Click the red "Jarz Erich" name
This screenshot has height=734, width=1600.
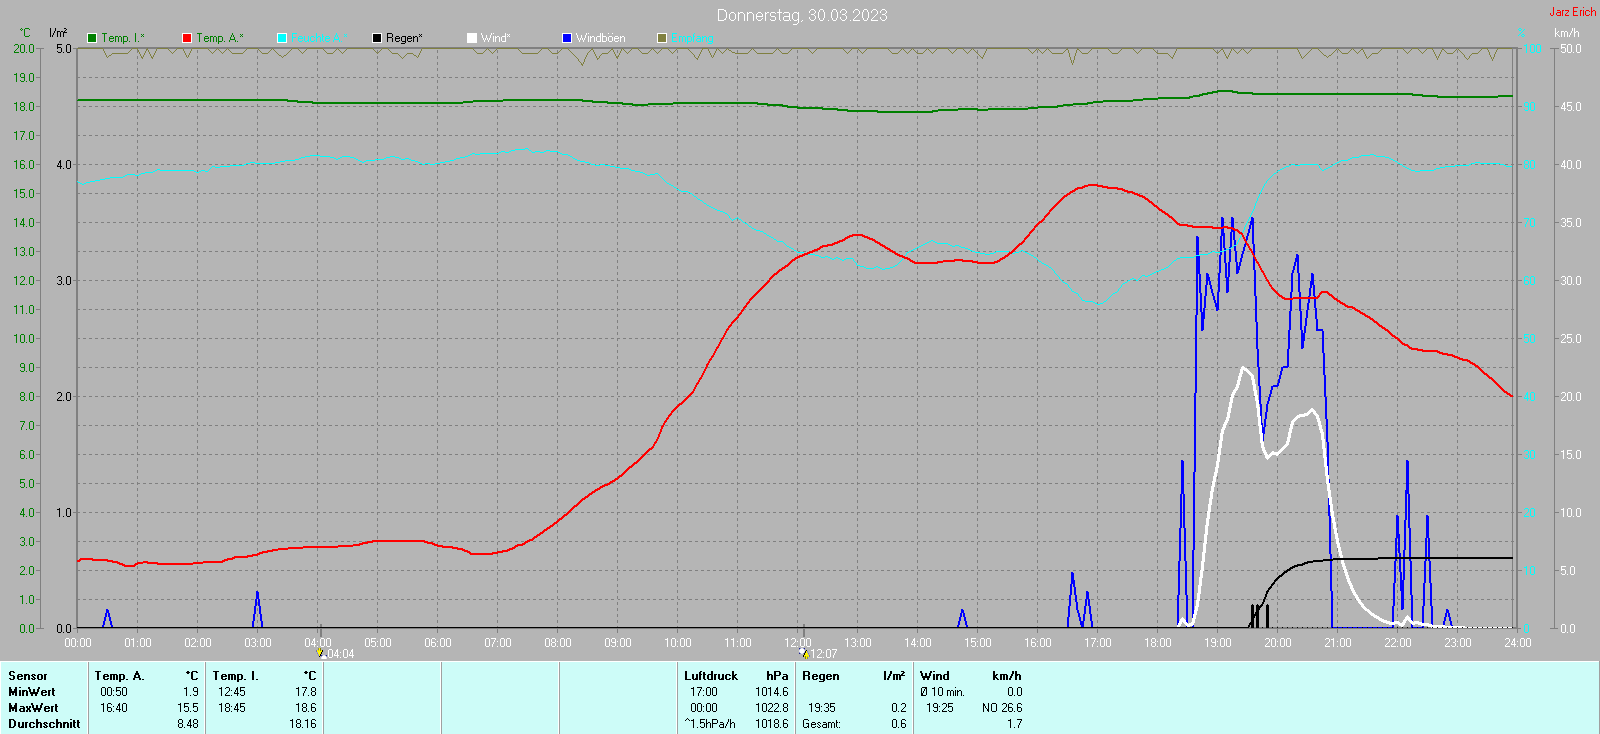click(x=1573, y=12)
